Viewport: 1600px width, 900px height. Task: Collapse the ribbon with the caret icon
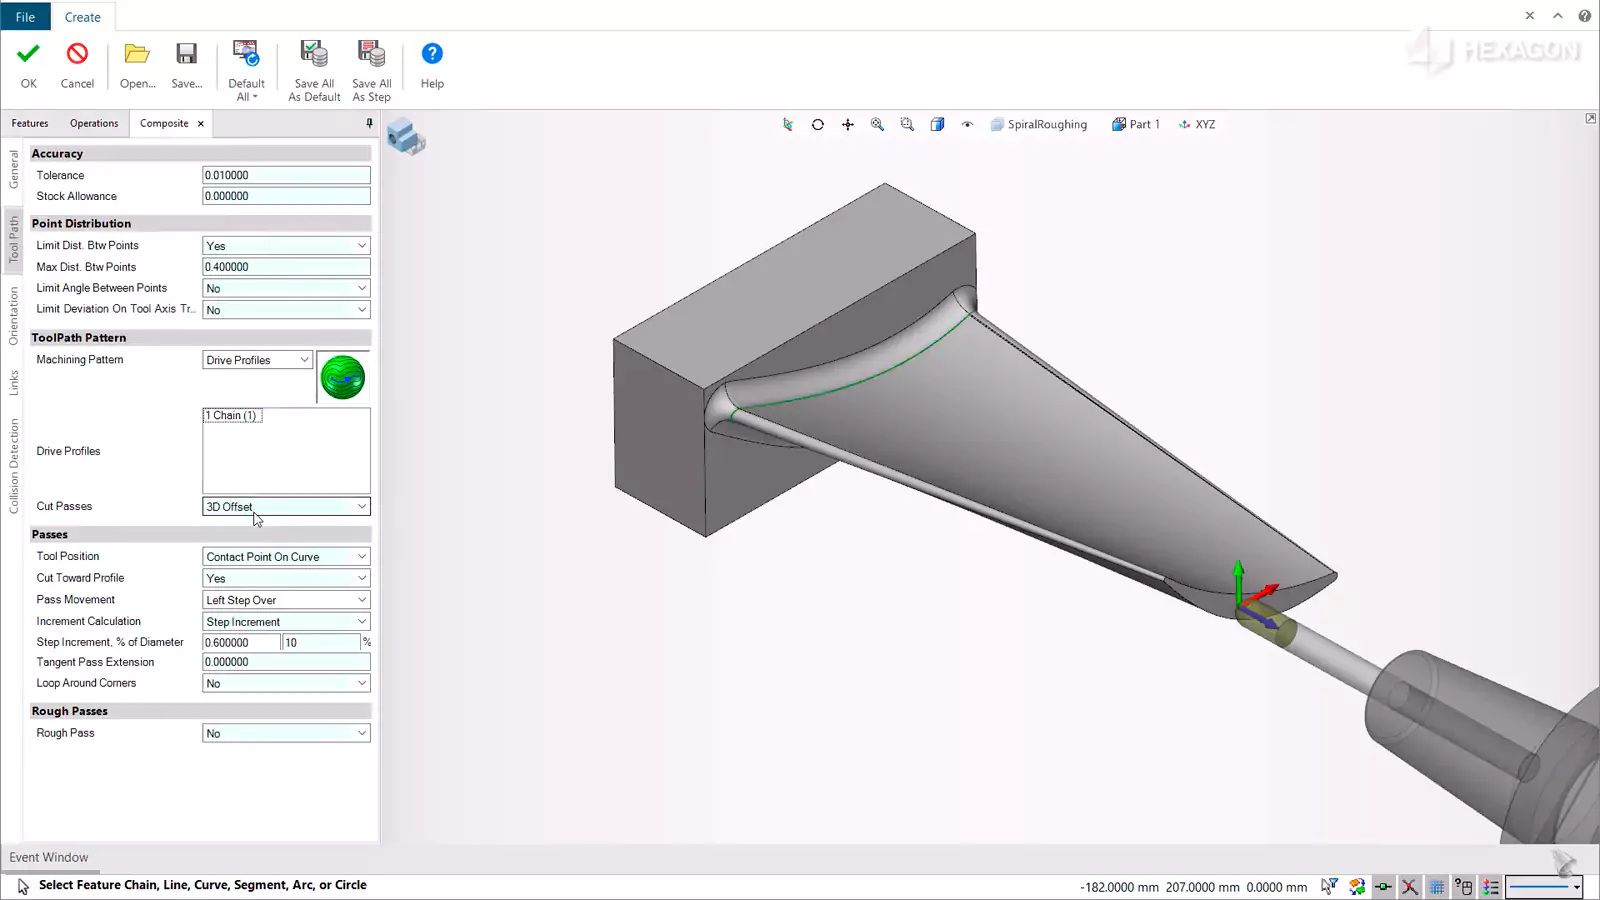1558,16
